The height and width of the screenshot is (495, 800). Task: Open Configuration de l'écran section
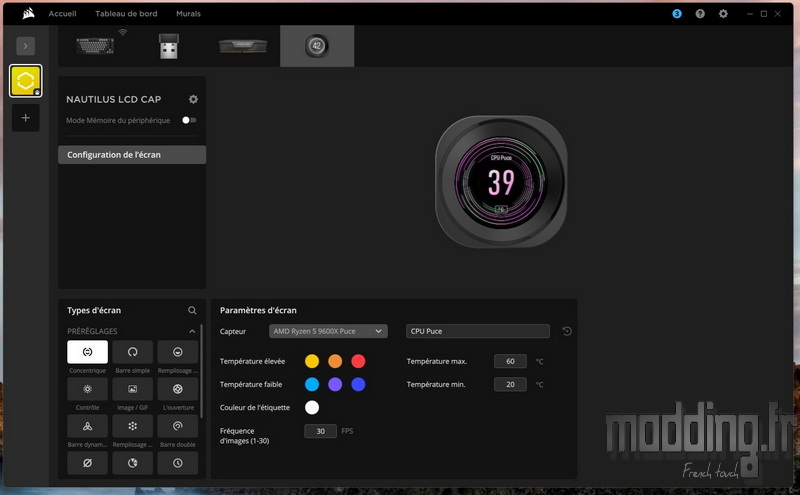[132, 155]
